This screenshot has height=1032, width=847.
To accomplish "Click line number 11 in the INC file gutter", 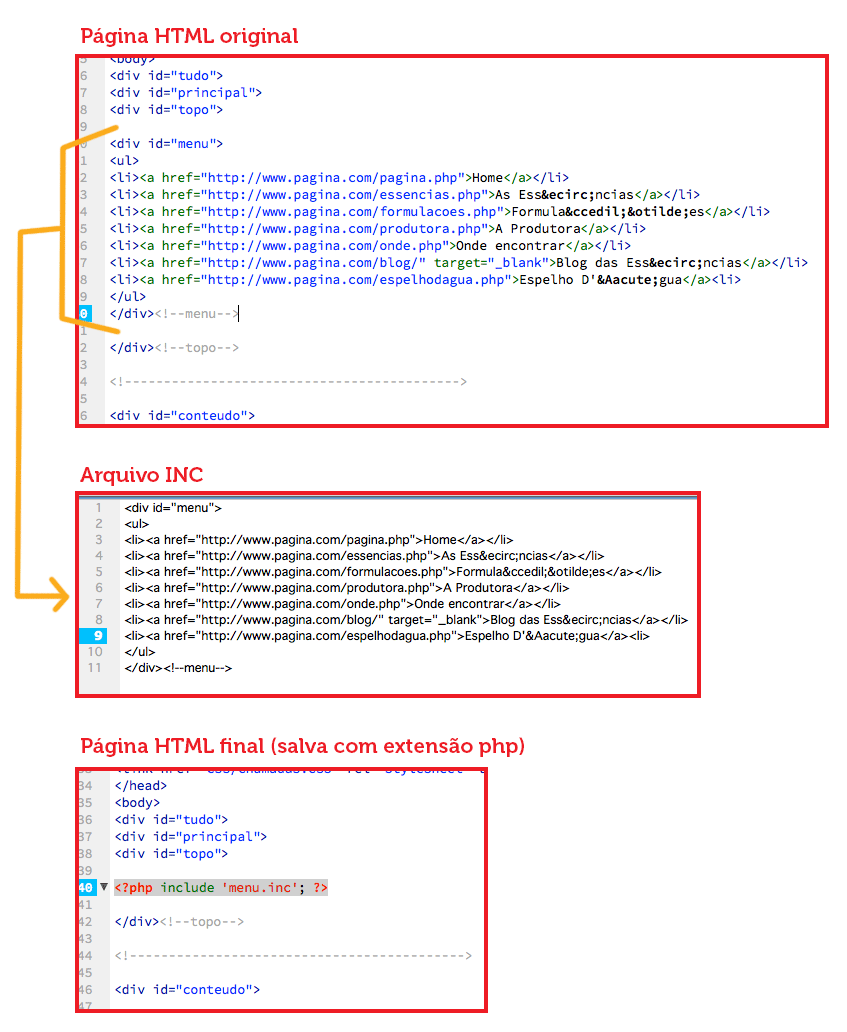I will tap(95, 668).
